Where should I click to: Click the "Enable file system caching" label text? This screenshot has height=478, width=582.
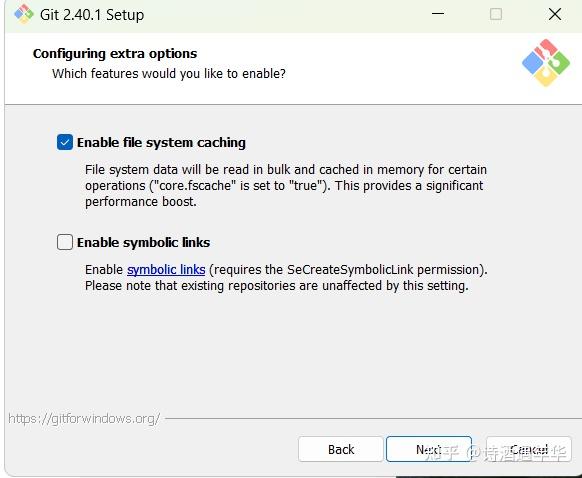point(161,143)
